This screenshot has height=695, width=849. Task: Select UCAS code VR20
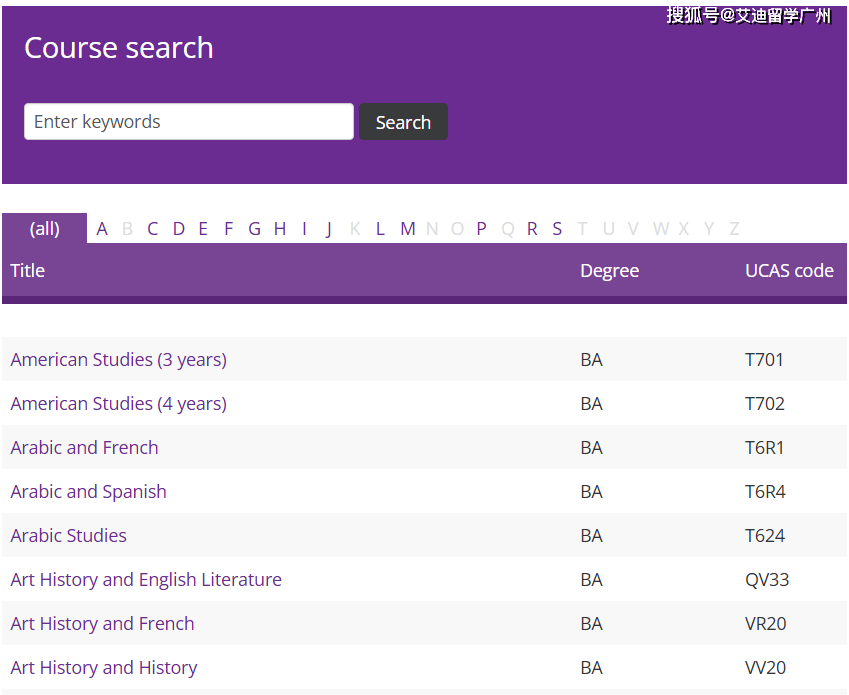point(766,624)
